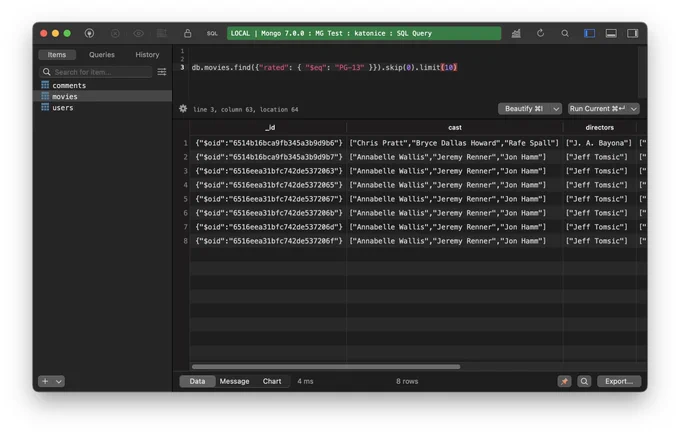Switch to the Data tab

coord(197,382)
